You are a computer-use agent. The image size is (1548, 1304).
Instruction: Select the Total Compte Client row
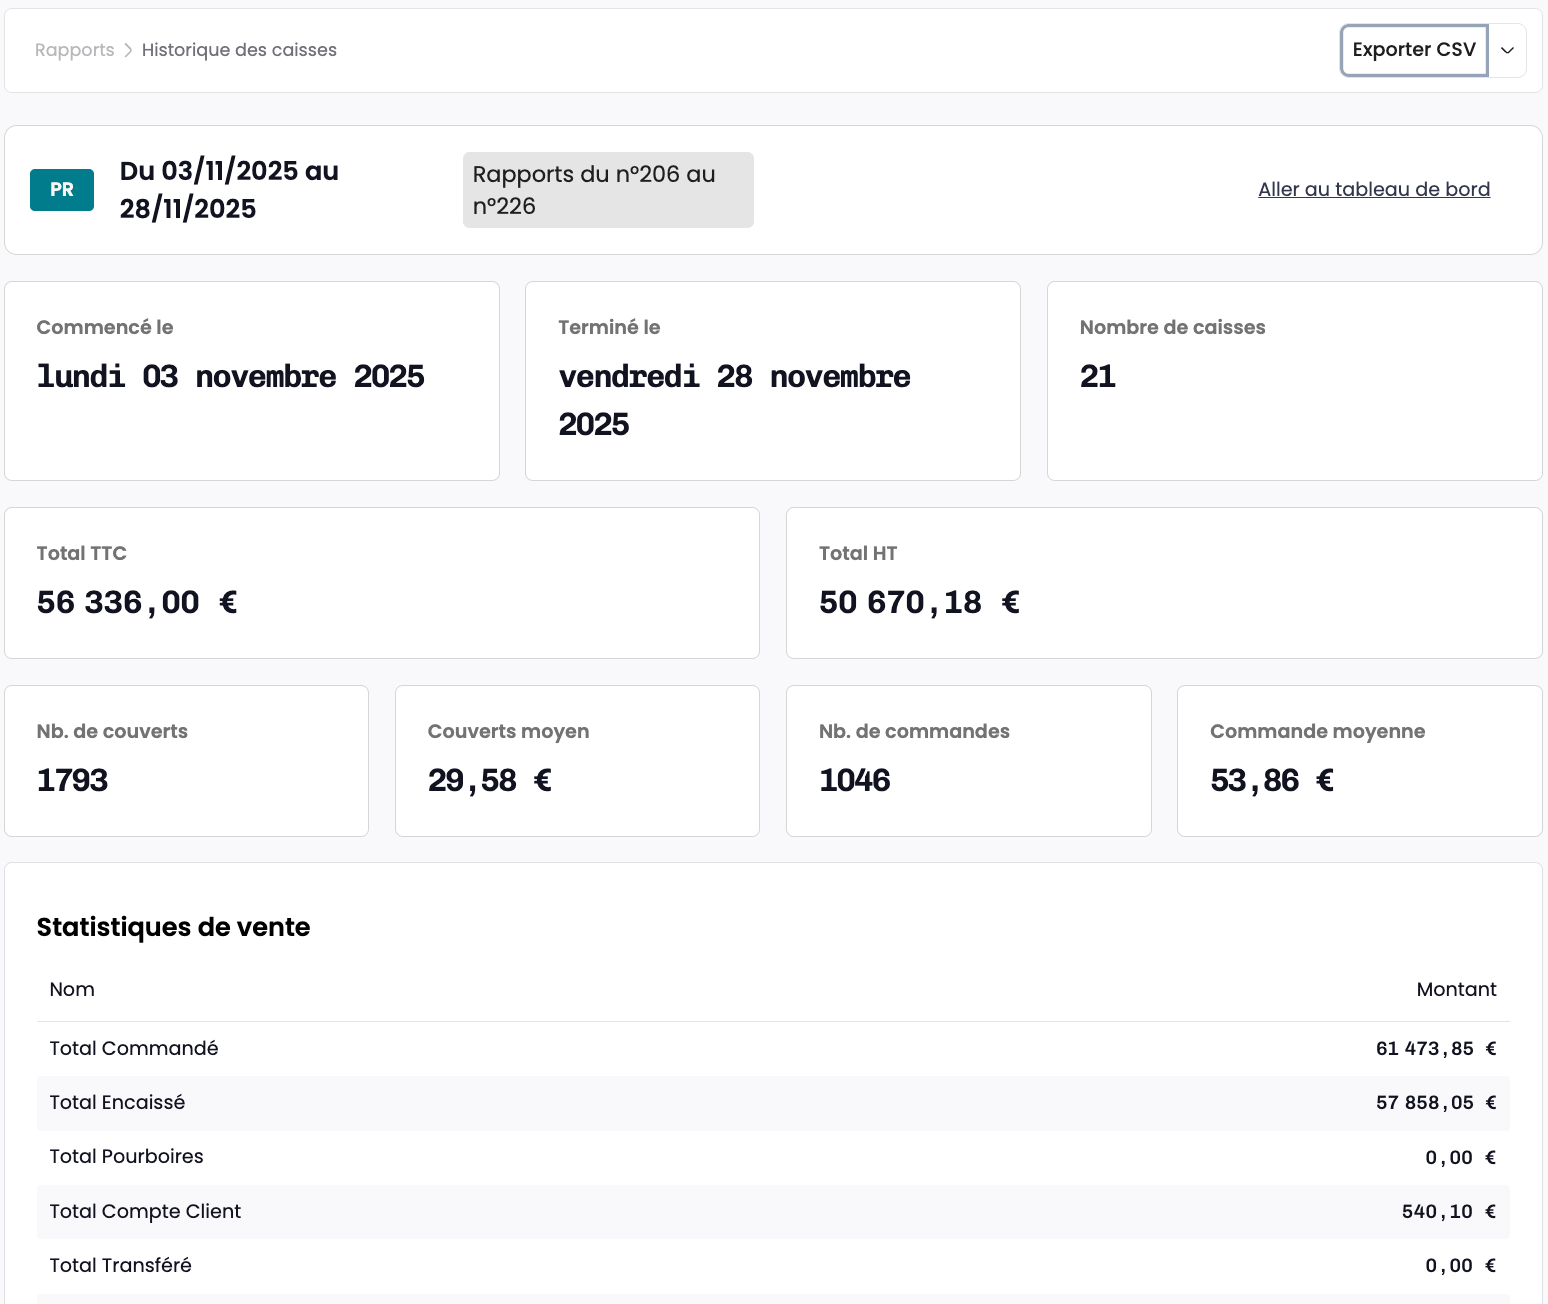pyautogui.click(x=772, y=1211)
